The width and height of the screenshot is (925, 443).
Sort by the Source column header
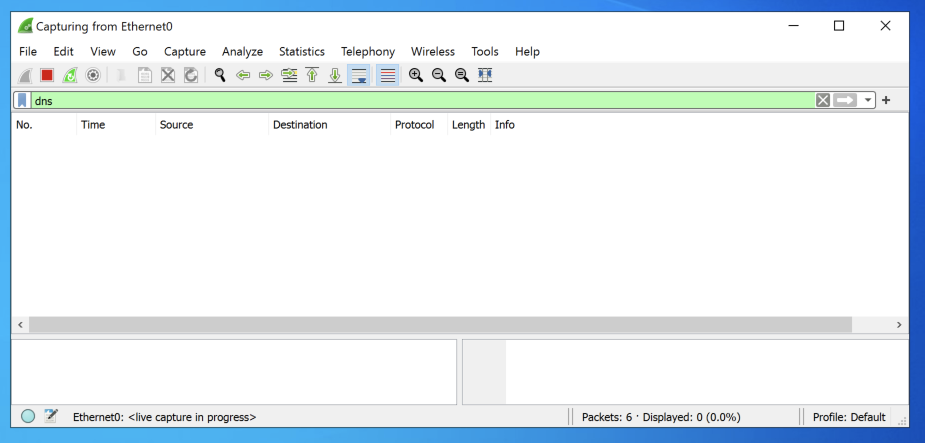(x=212, y=125)
